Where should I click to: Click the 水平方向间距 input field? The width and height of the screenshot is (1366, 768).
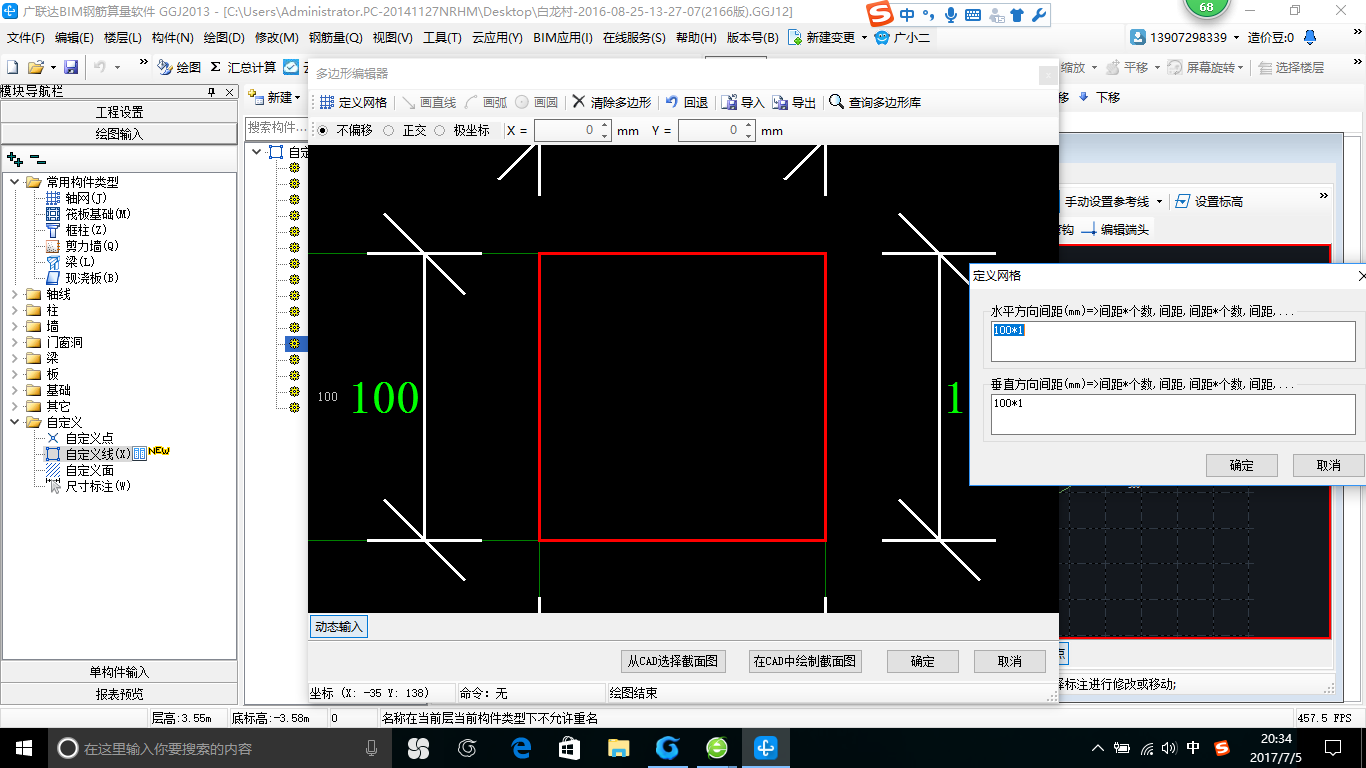click(1173, 341)
